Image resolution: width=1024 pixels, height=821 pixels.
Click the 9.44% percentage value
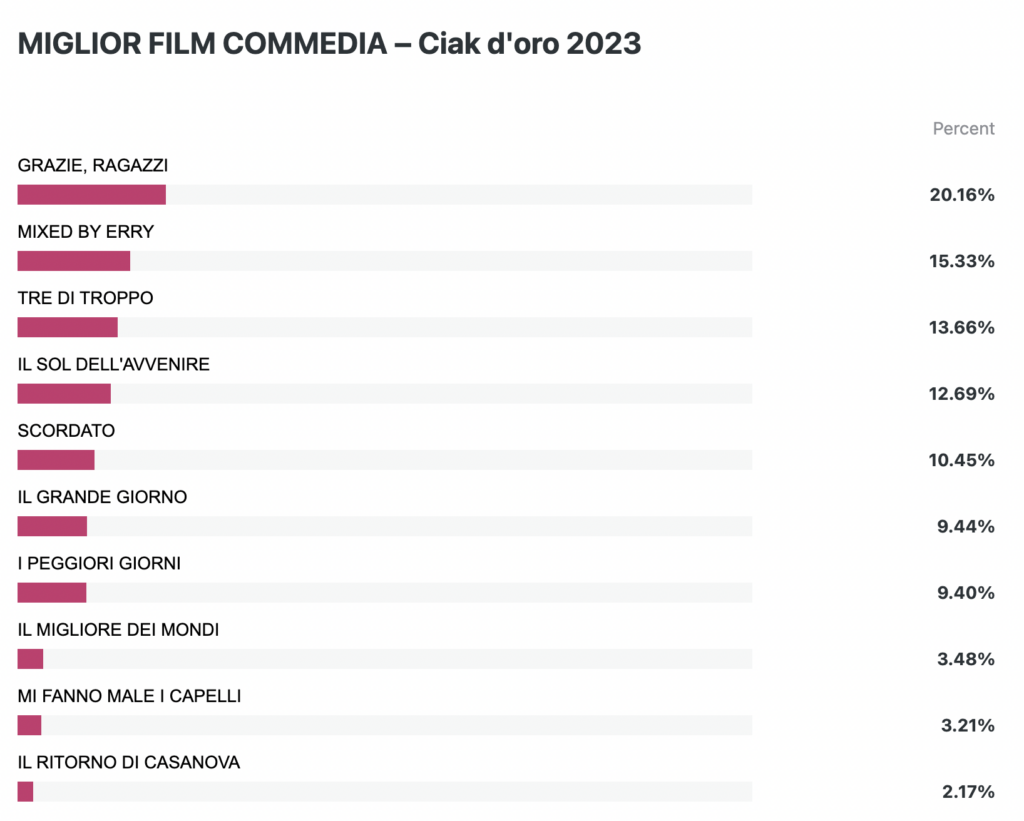(x=966, y=526)
